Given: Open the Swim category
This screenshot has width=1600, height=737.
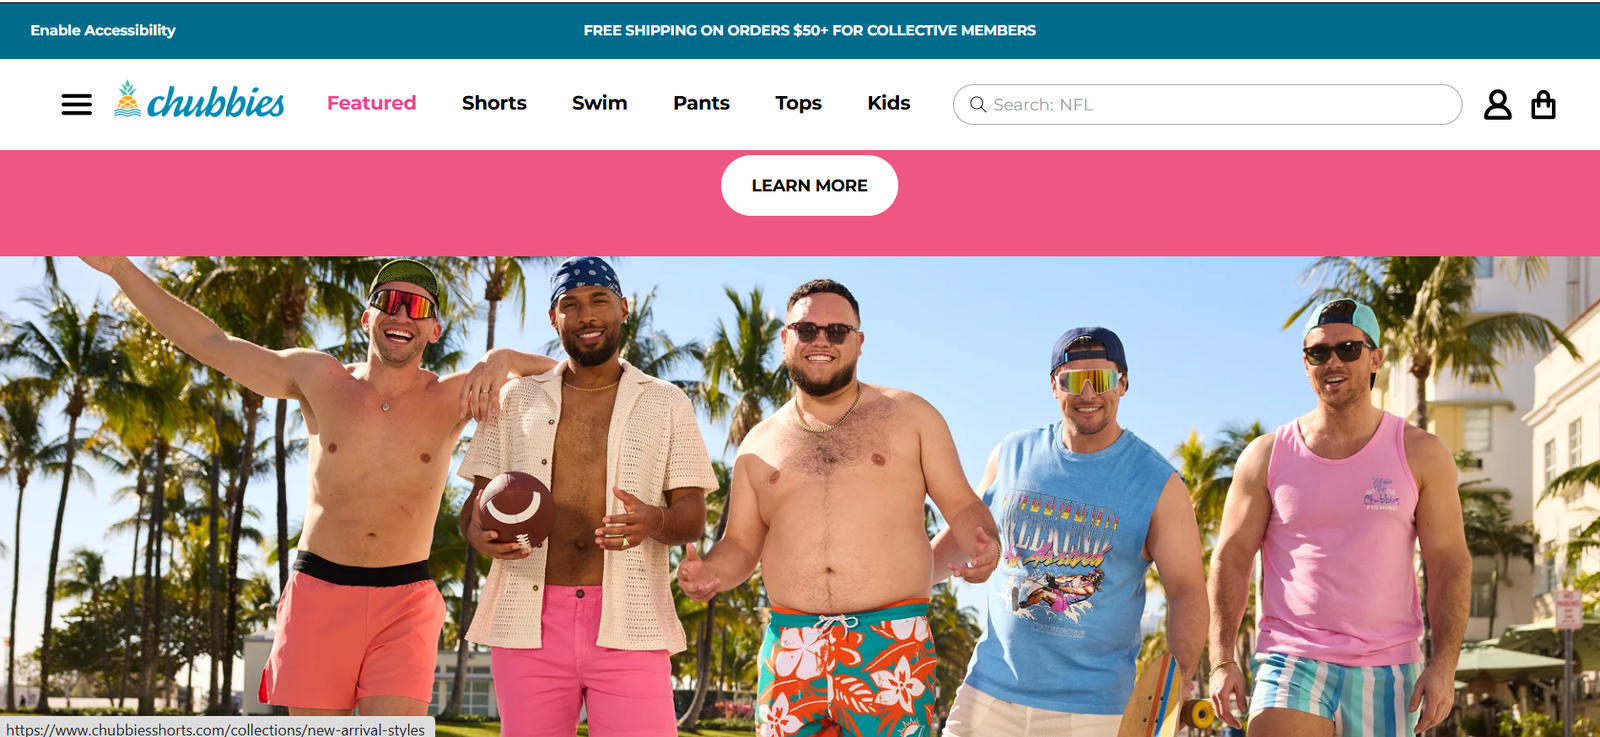Looking at the screenshot, I should click(x=599, y=103).
